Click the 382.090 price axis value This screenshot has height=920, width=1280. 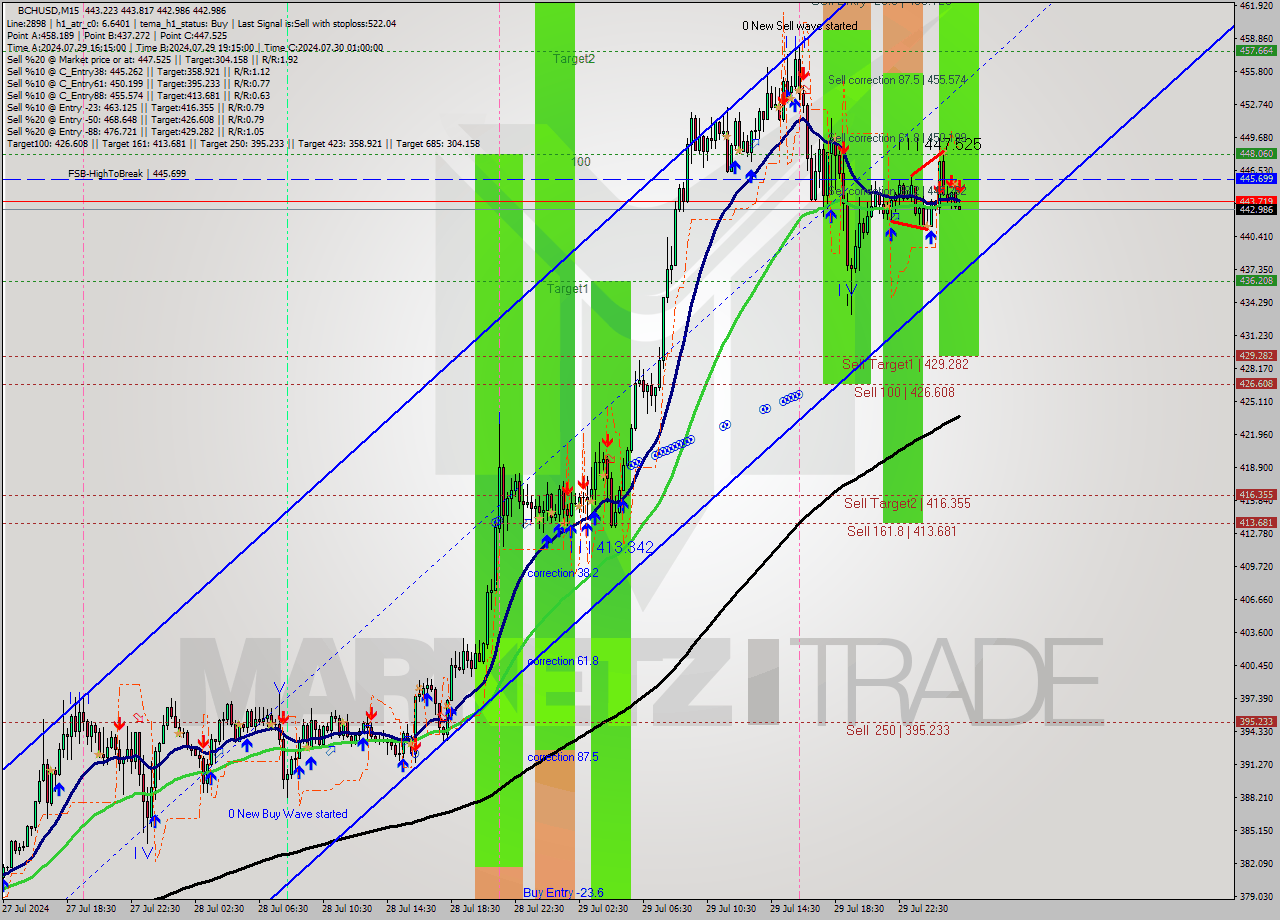pyautogui.click(x=1256, y=863)
